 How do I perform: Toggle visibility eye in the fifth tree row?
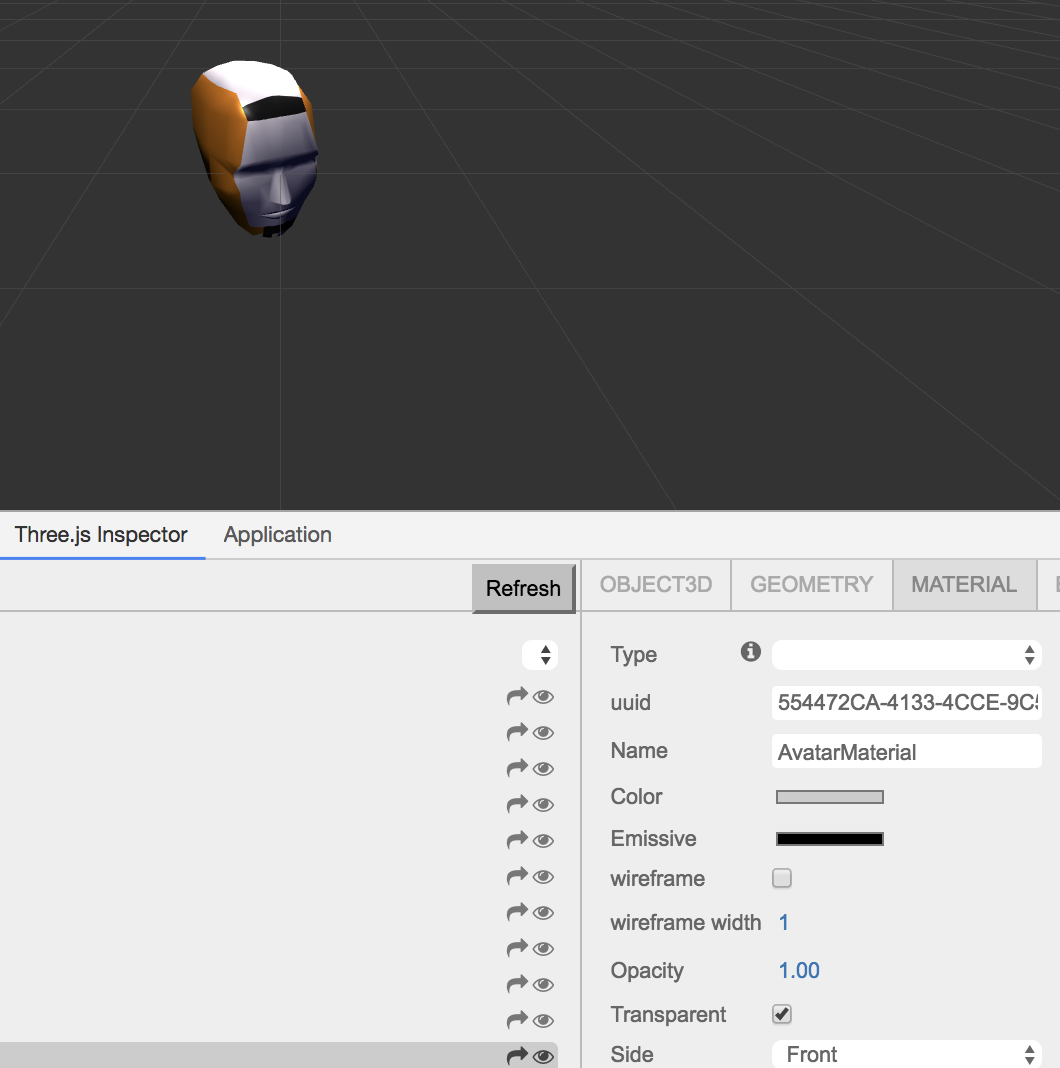543,841
